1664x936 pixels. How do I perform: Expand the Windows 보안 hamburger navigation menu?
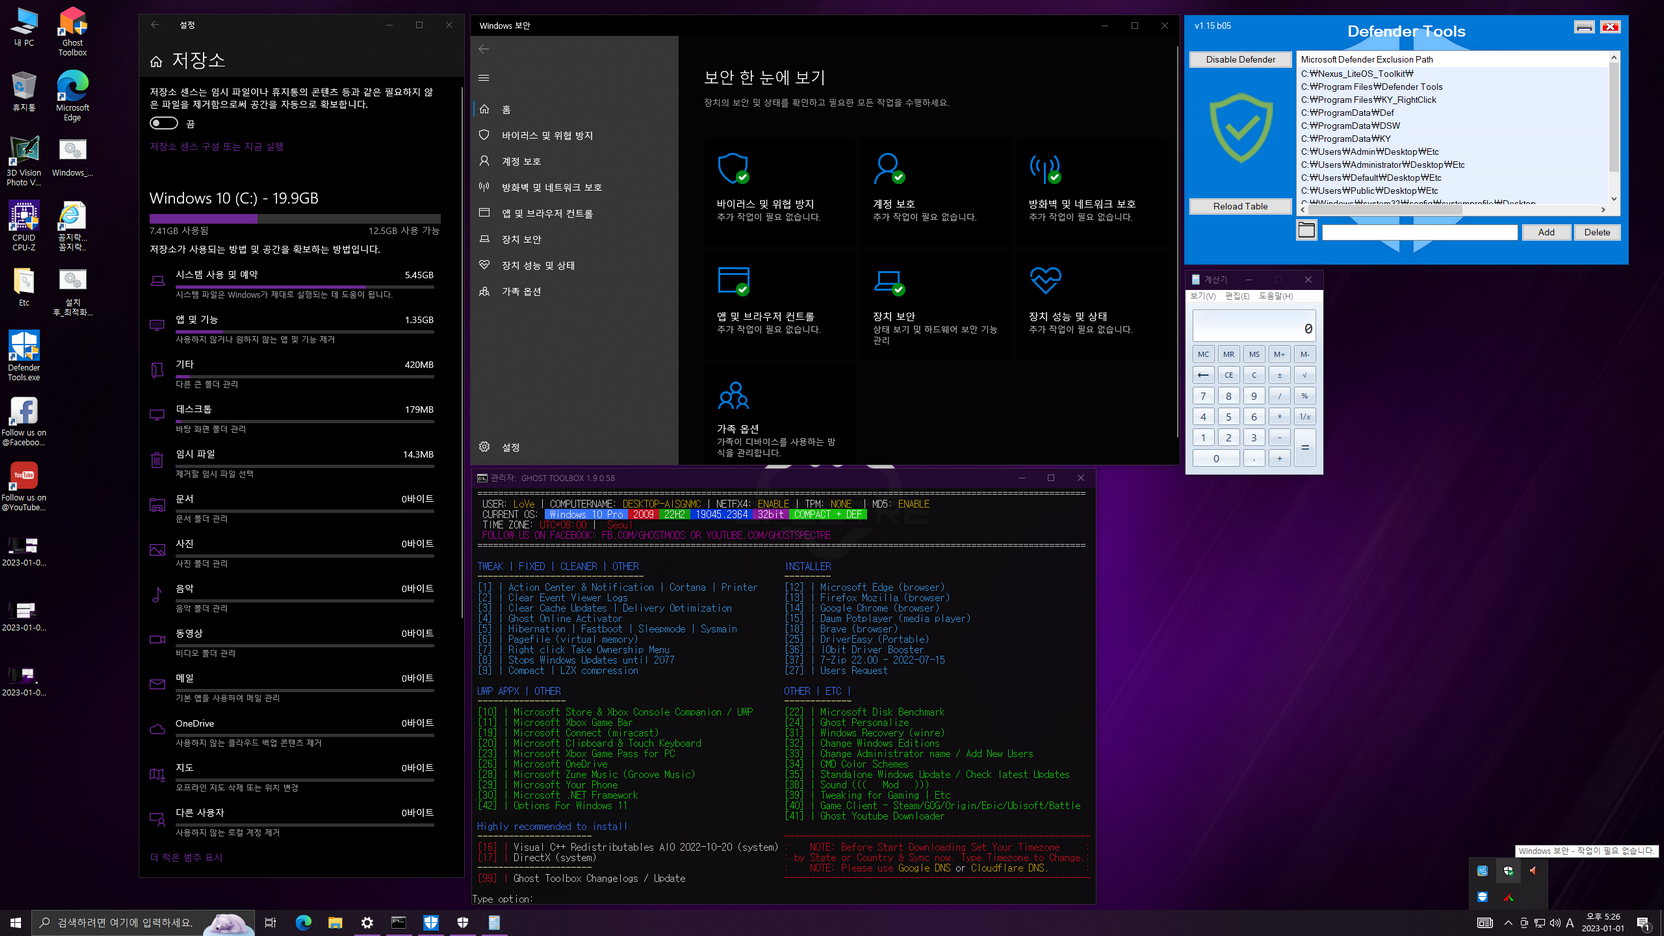[484, 78]
